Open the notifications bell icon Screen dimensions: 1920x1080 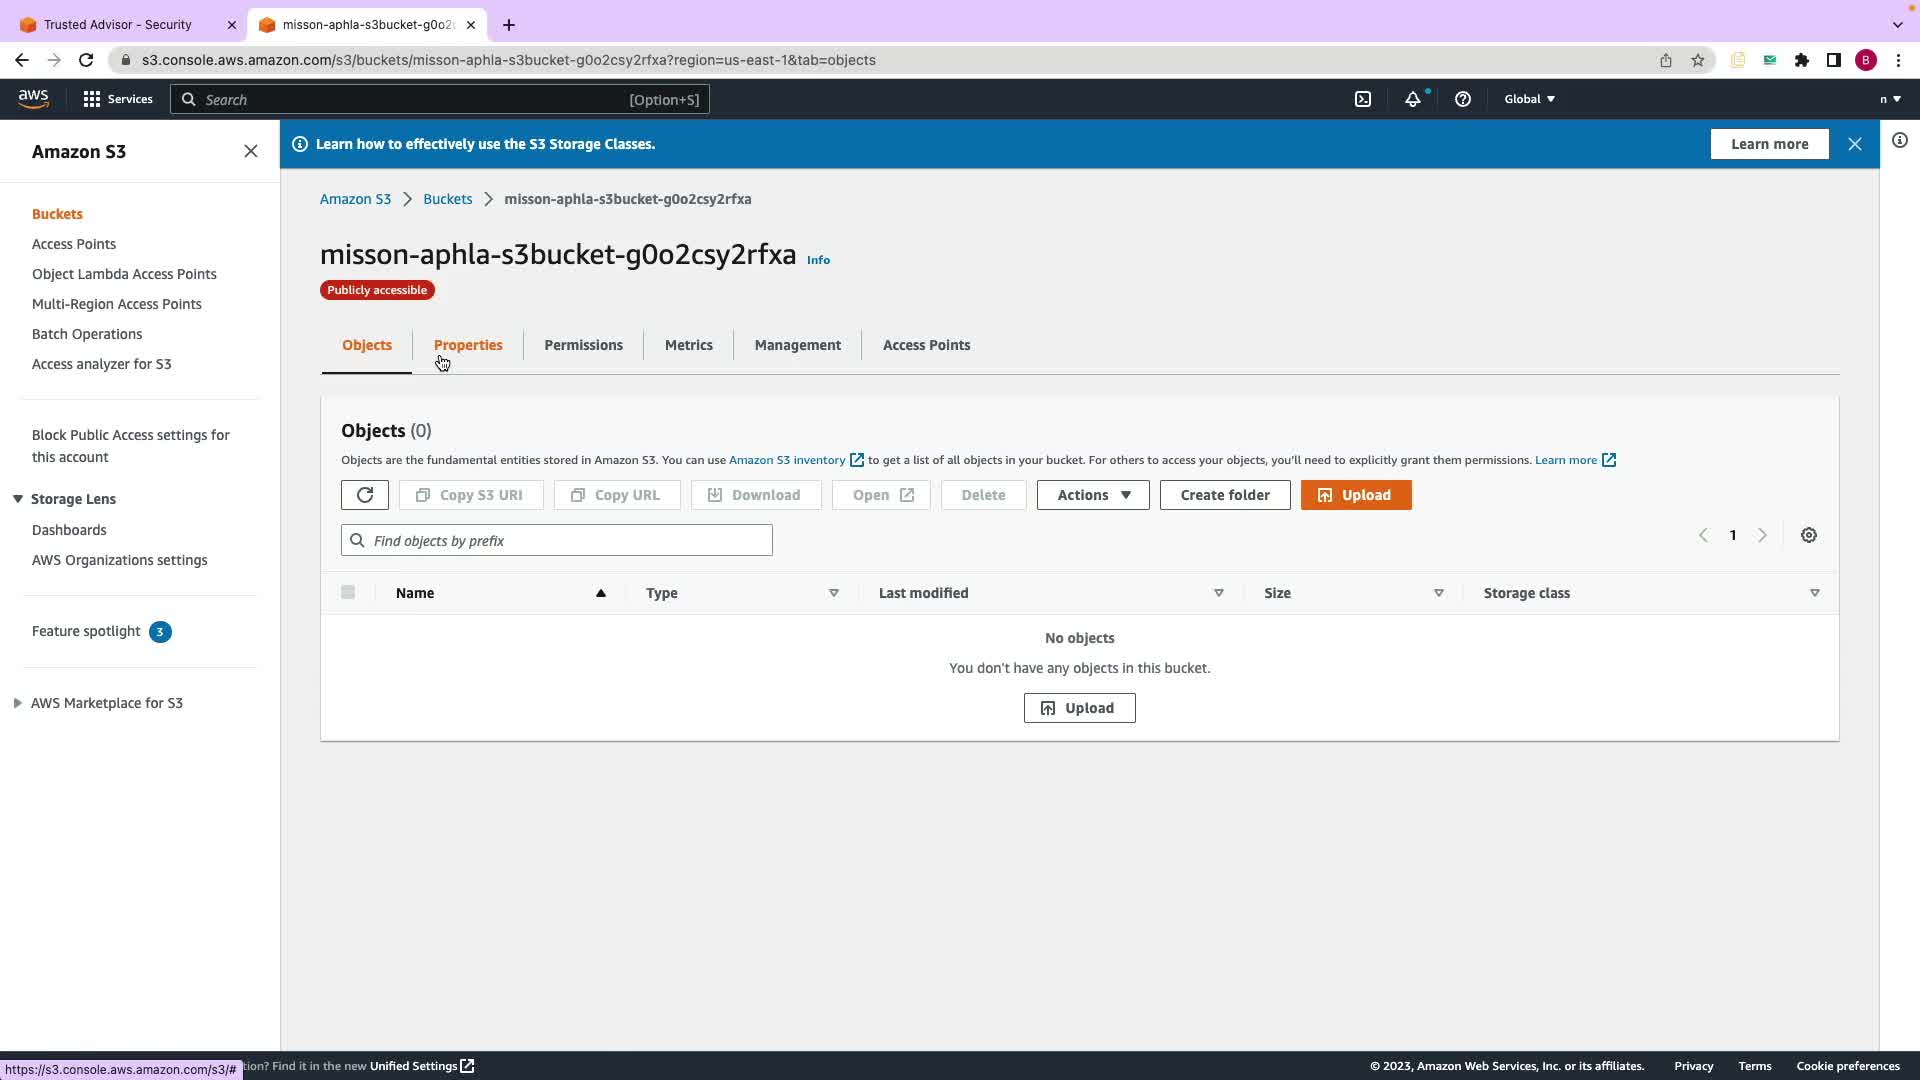(1412, 99)
